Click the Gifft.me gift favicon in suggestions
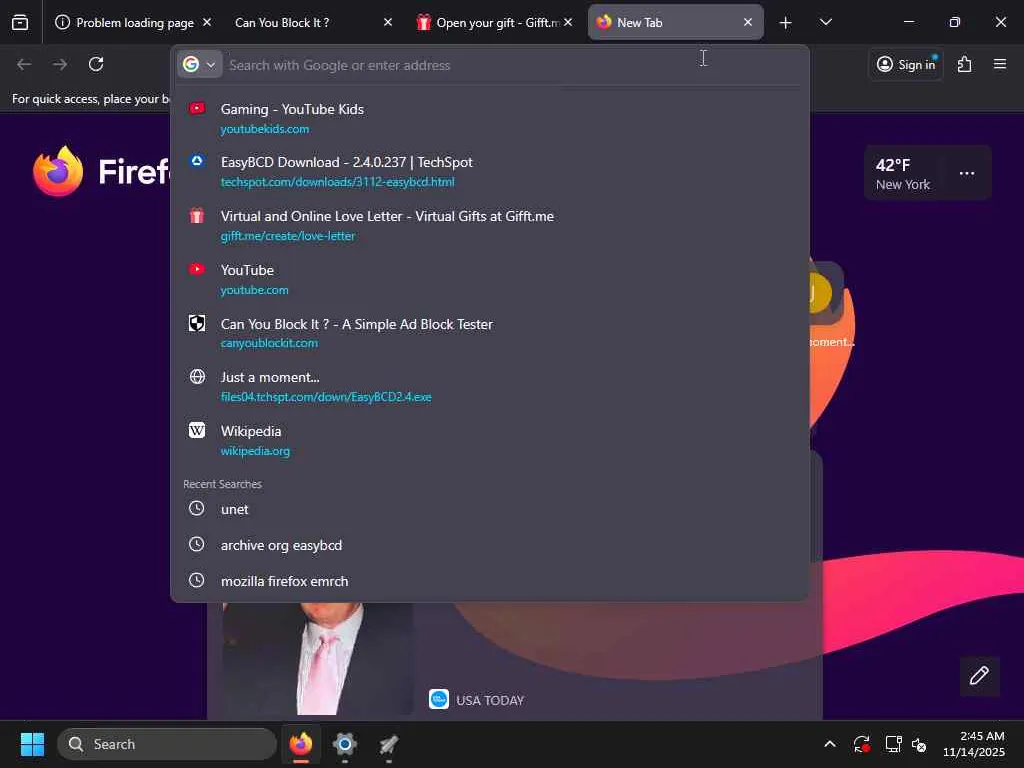Viewport: 1024px width, 768px height. (197, 216)
